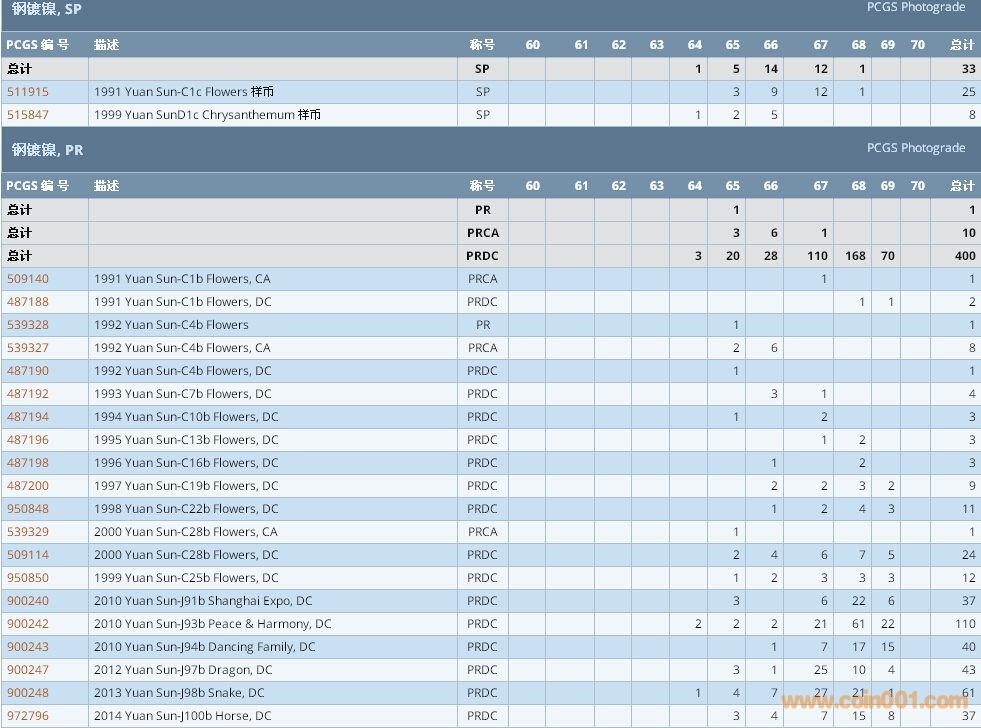
Task: Select PCGS number 487188
Action: (x=28, y=302)
